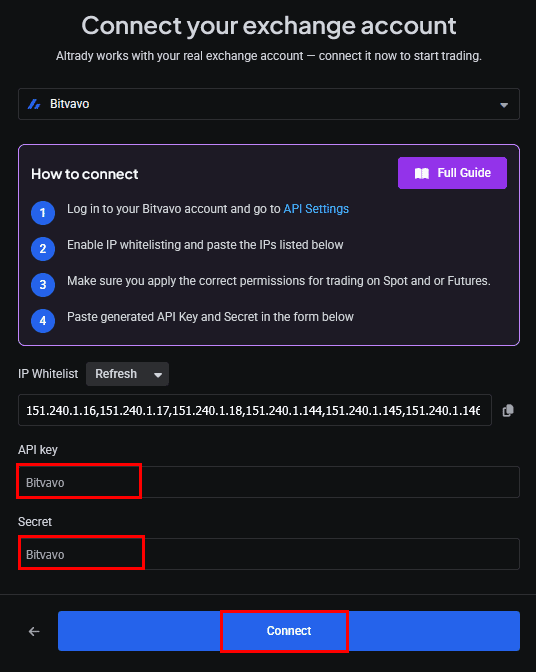
Task: Open the Full Guide button
Action: 452,173
